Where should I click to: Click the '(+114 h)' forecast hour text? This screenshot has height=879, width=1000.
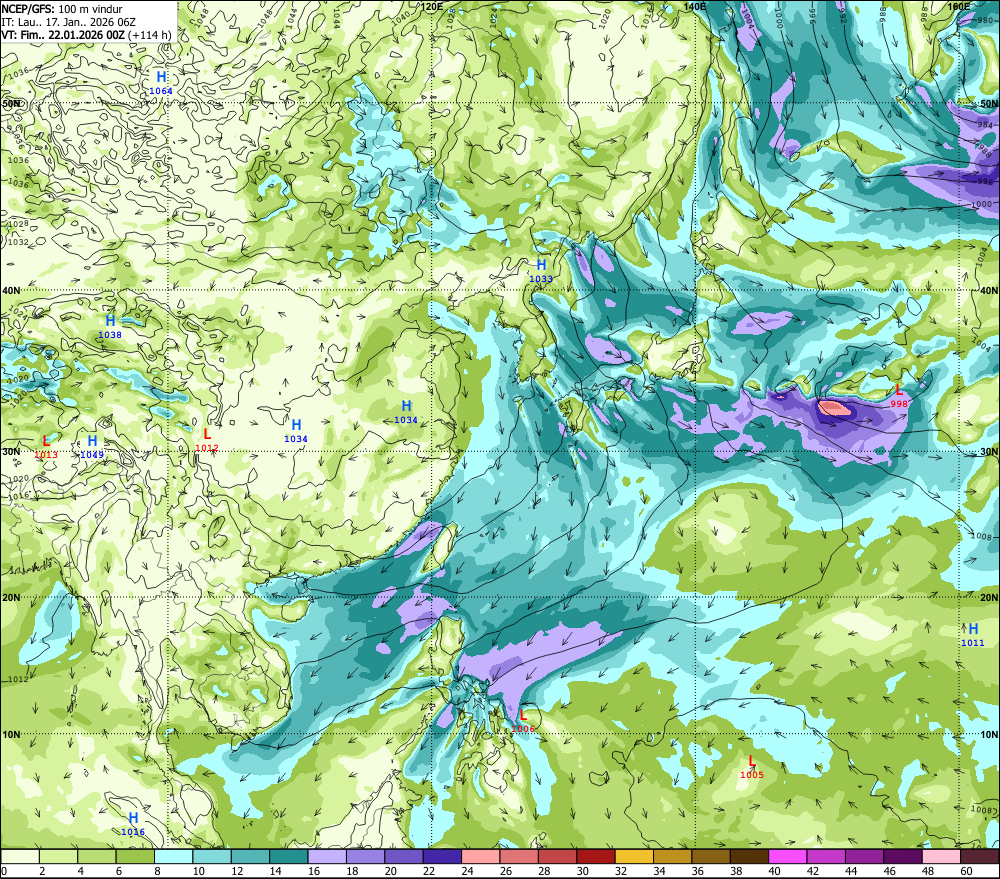point(151,35)
